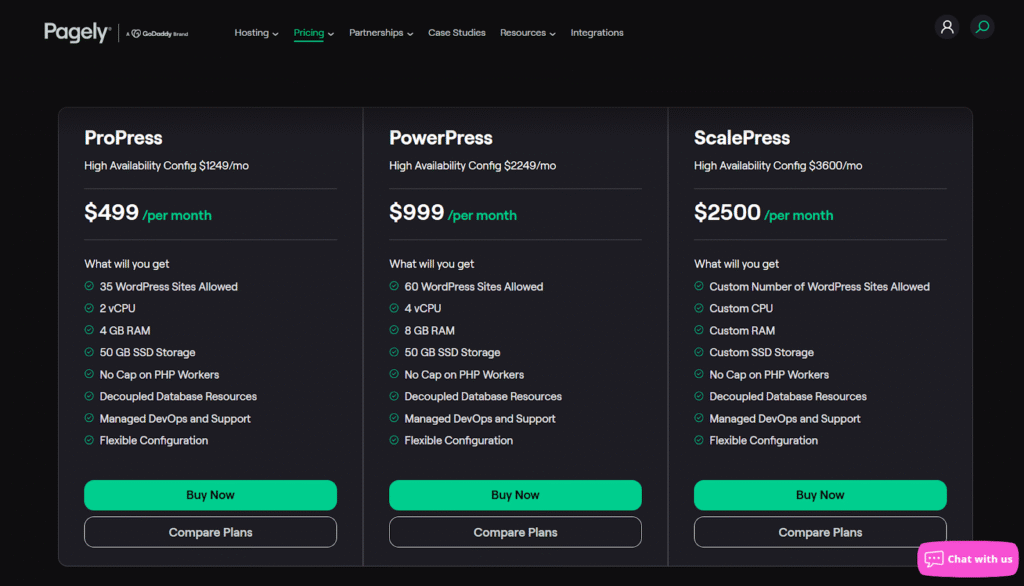1024x586 pixels.
Task: Buy Now for the ProPress plan
Action: pos(210,495)
